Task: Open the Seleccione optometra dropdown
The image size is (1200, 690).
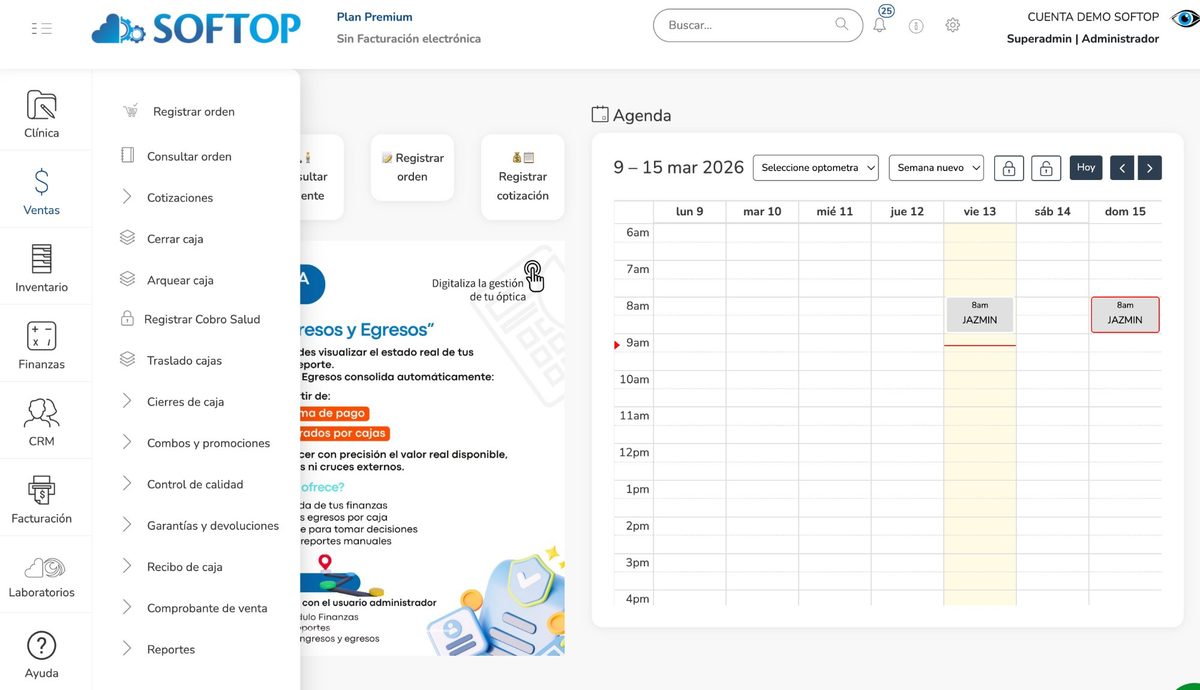Action: (815, 167)
